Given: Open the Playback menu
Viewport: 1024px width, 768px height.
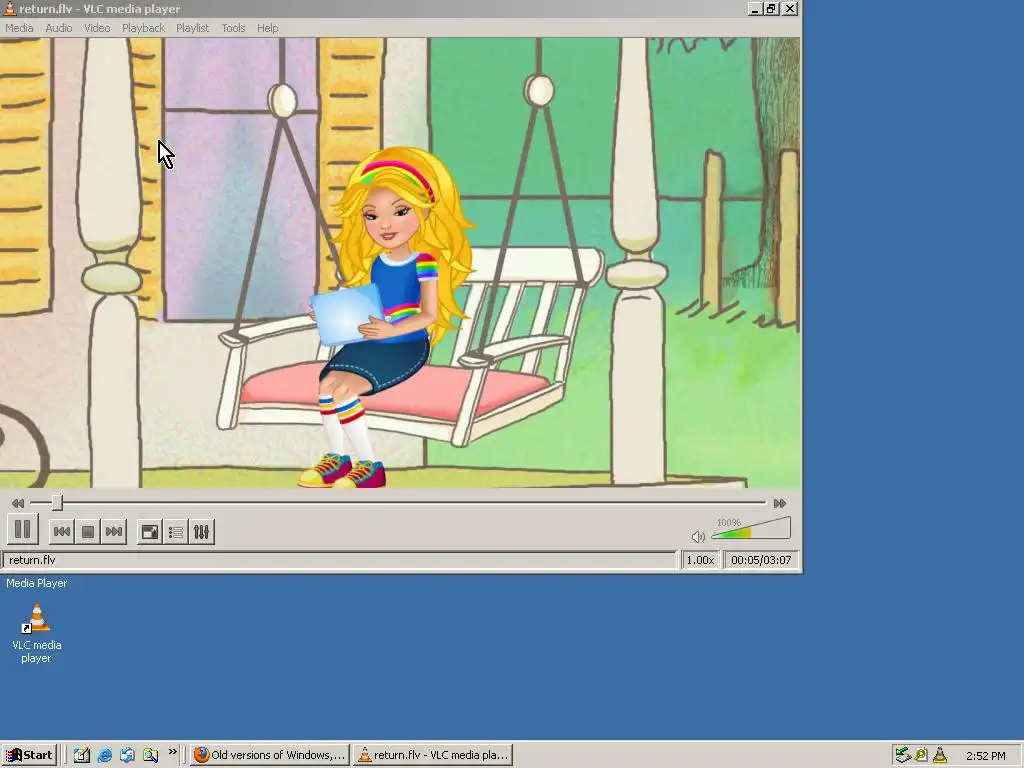Looking at the screenshot, I should [x=143, y=28].
